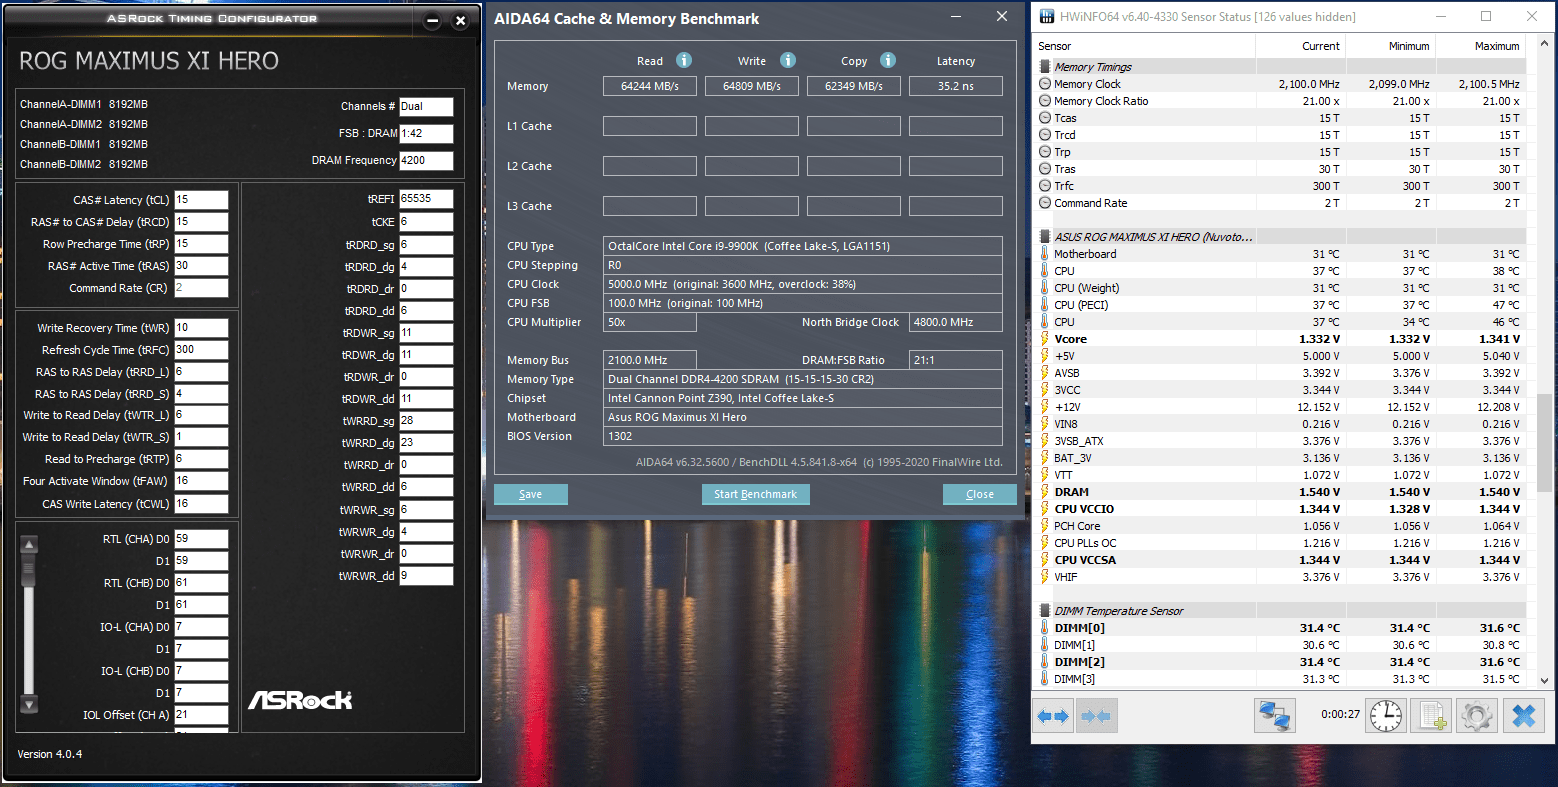Click the FSB : DRAM ratio field
Image resolution: width=1558 pixels, height=787 pixels.
(x=426, y=133)
